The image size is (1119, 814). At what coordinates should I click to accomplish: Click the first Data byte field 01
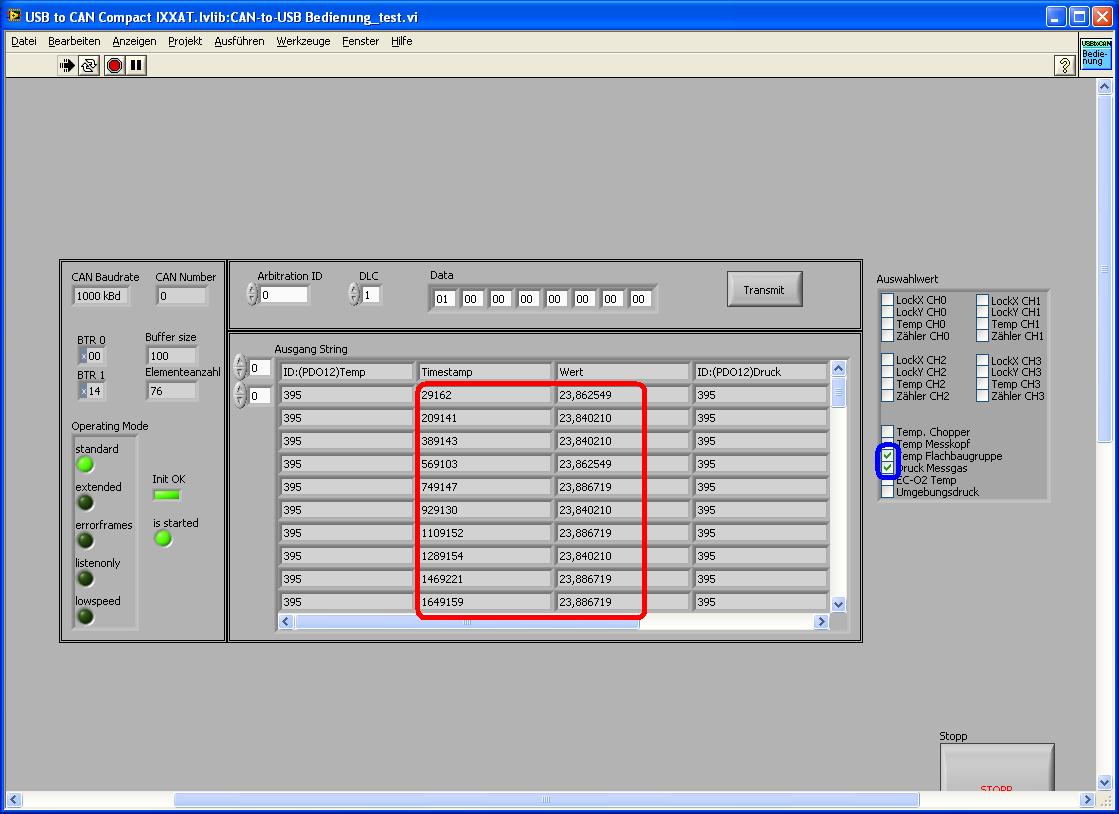[444, 299]
